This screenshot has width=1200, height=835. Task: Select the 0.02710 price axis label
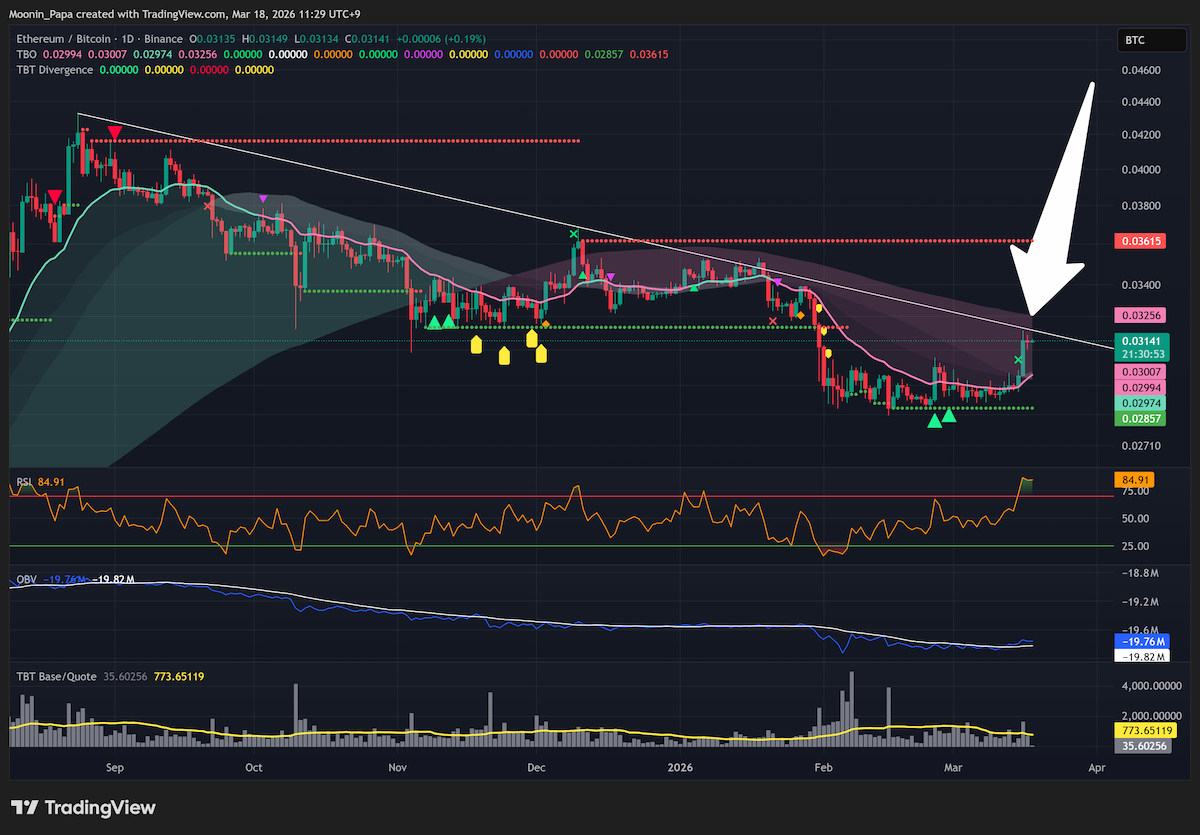tap(1140, 445)
